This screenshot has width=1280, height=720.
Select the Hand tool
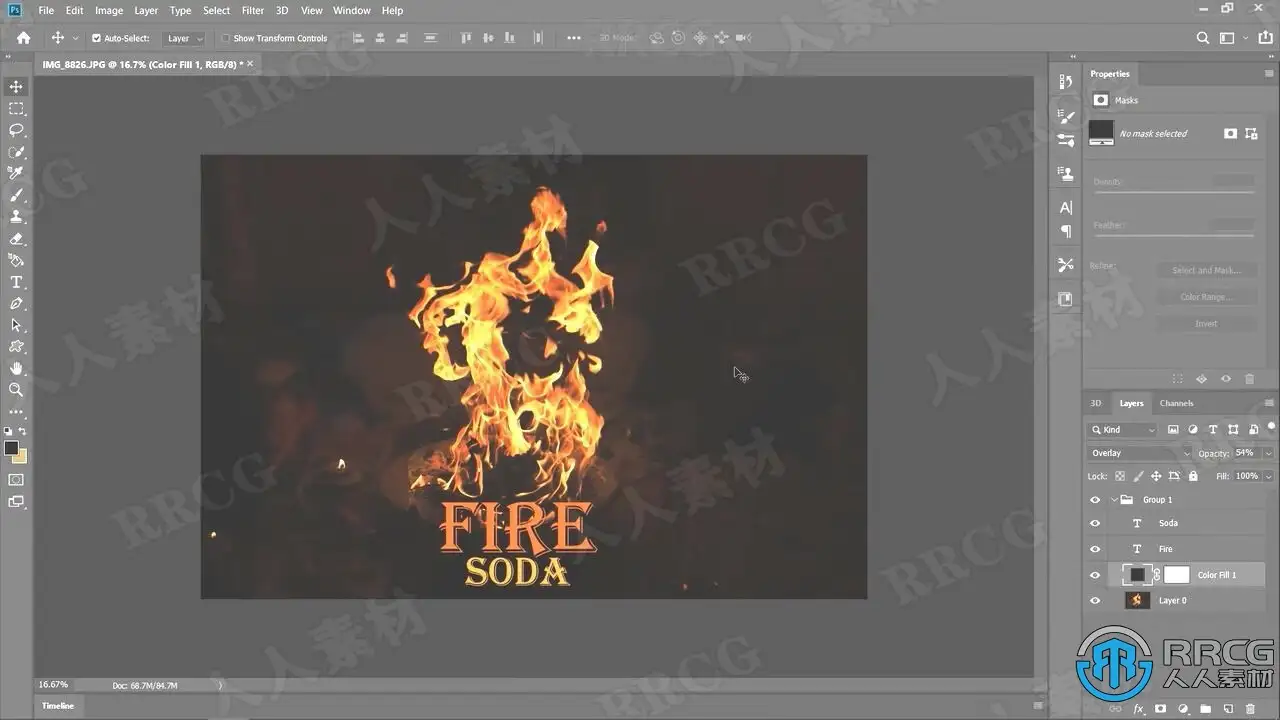[x=16, y=368]
